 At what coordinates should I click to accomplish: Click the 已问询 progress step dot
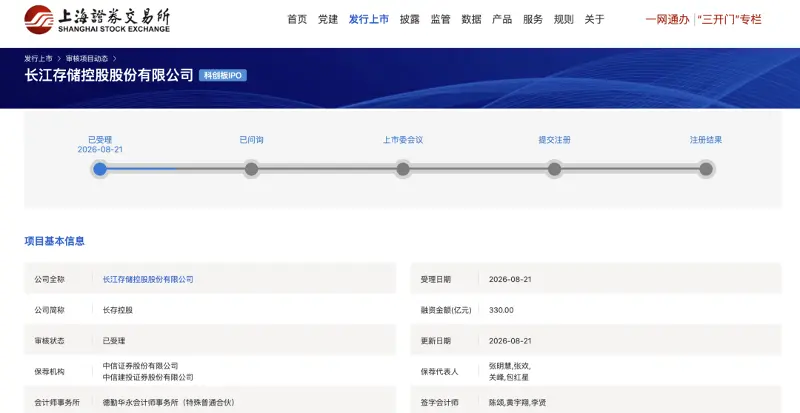click(x=251, y=169)
